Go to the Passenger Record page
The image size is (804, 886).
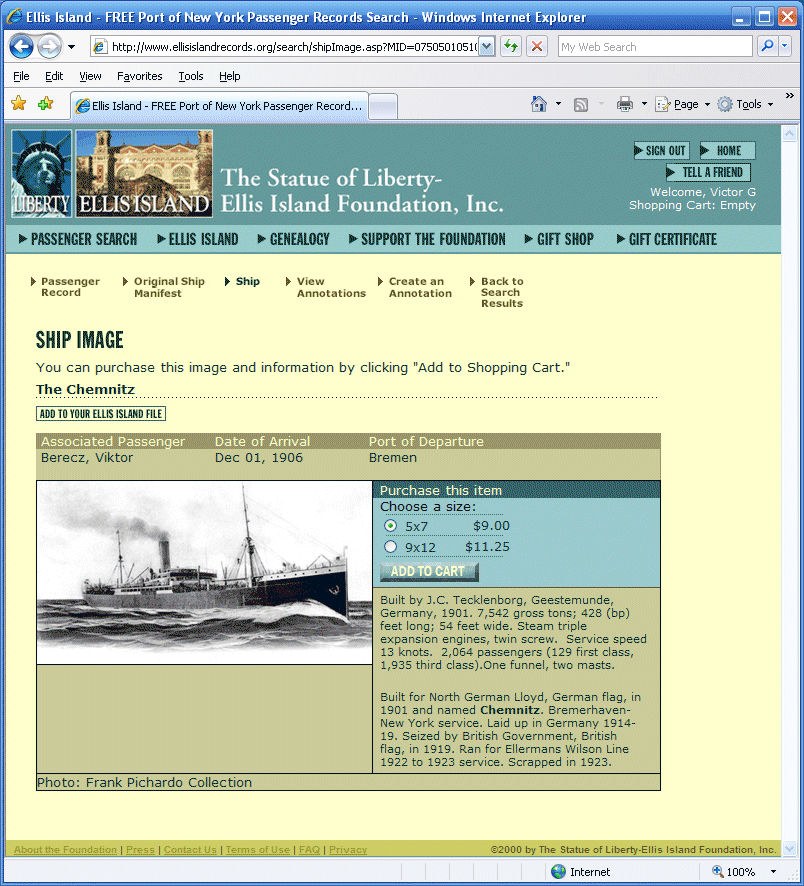[69, 287]
